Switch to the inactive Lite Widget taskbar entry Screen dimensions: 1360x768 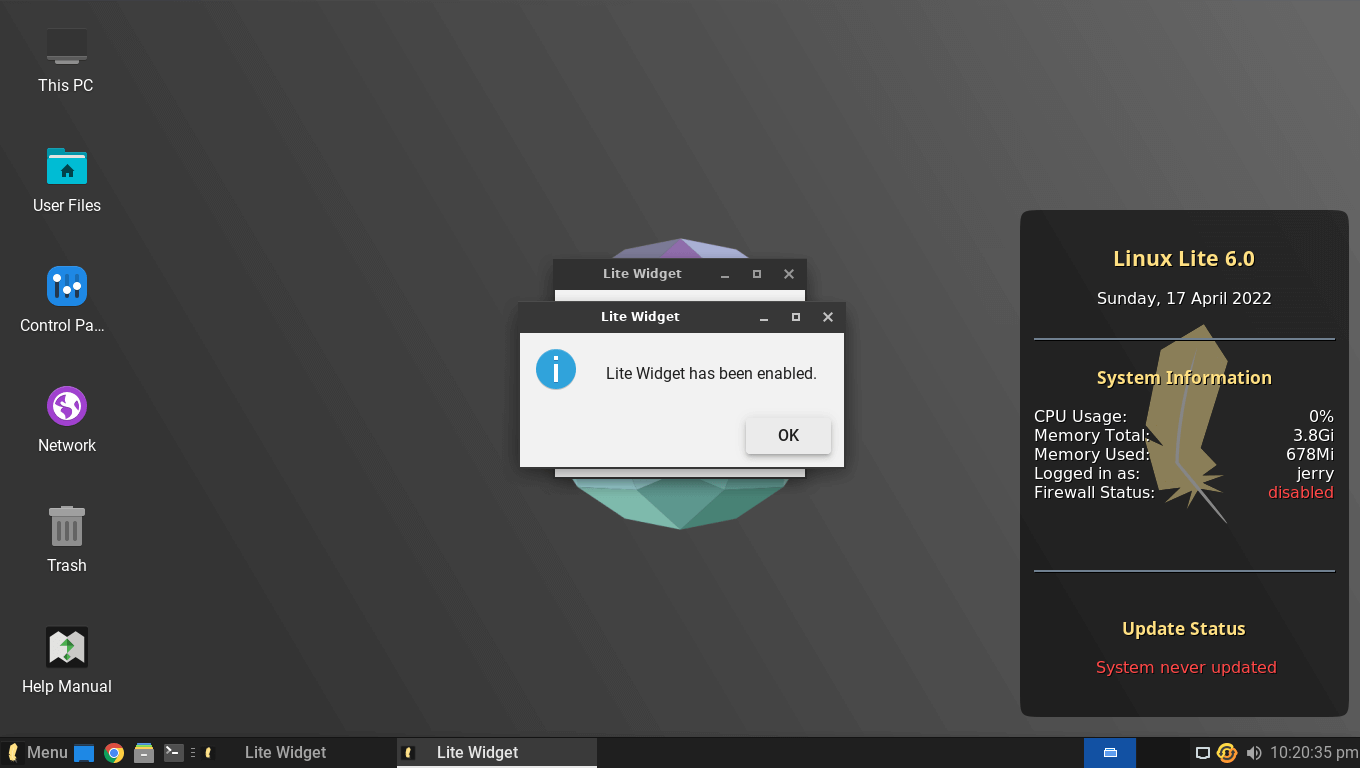[285, 753]
